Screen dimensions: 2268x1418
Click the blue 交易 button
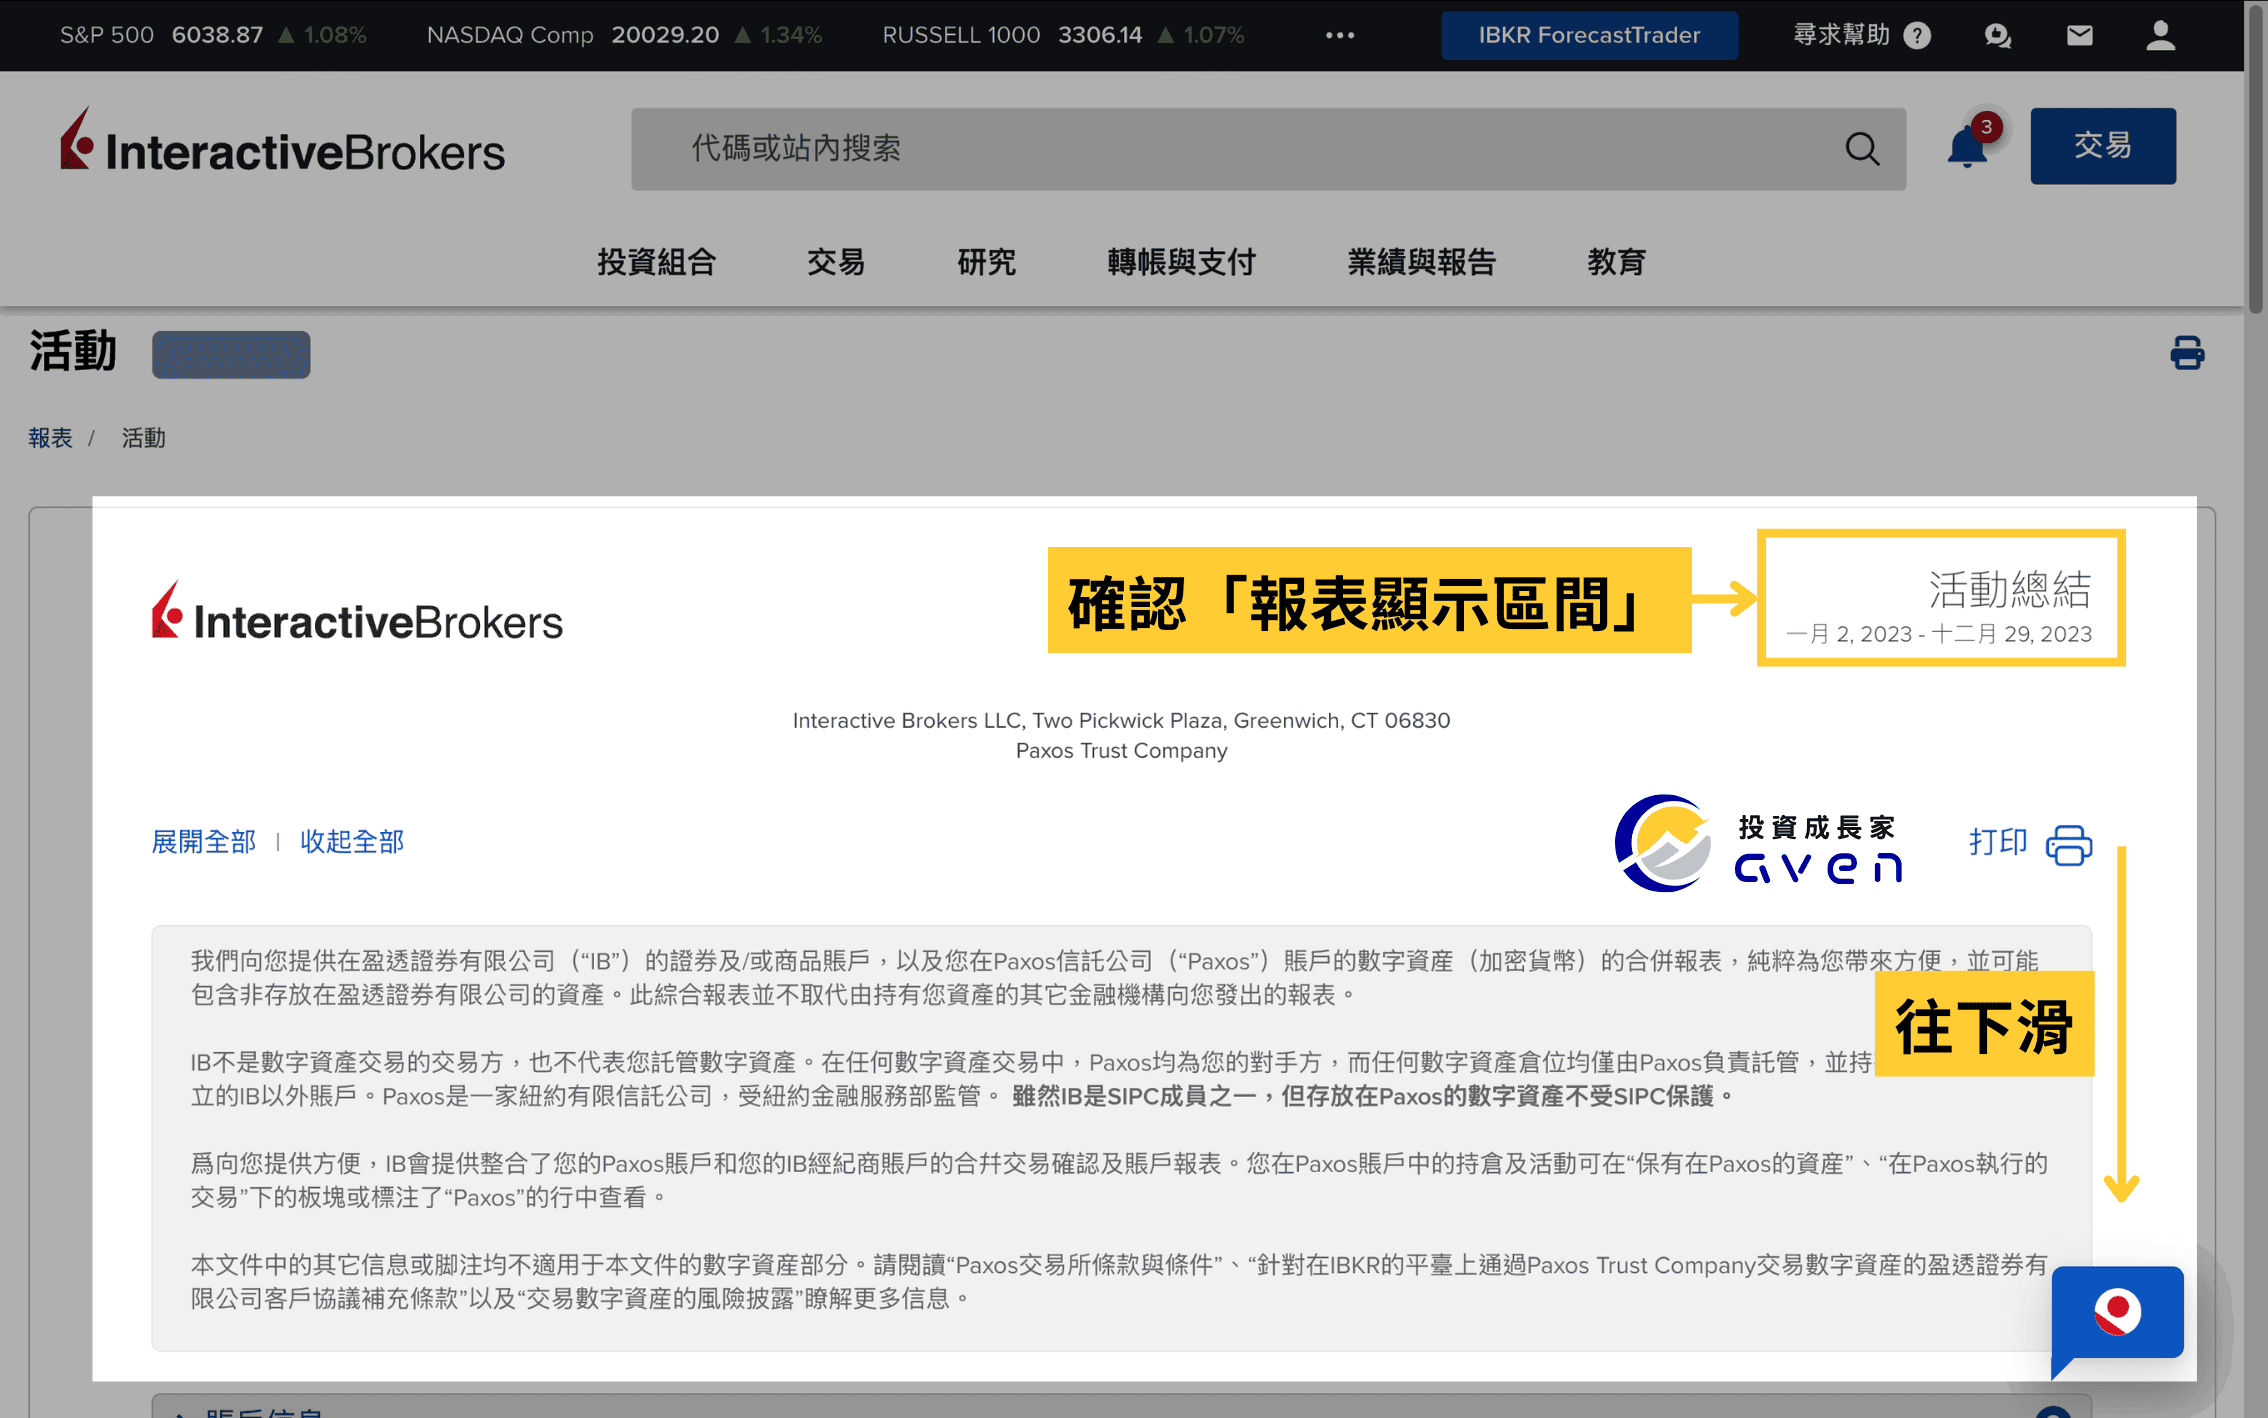[2103, 145]
